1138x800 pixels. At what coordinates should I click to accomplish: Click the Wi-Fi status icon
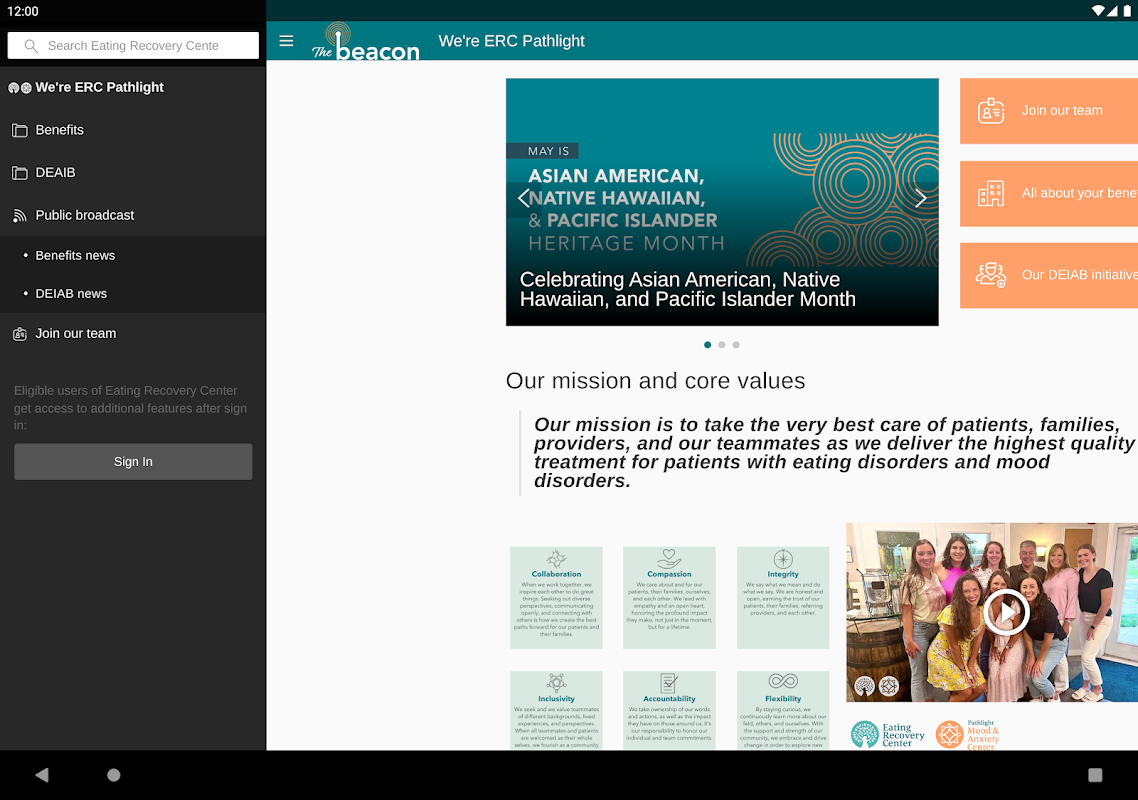[1098, 11]
